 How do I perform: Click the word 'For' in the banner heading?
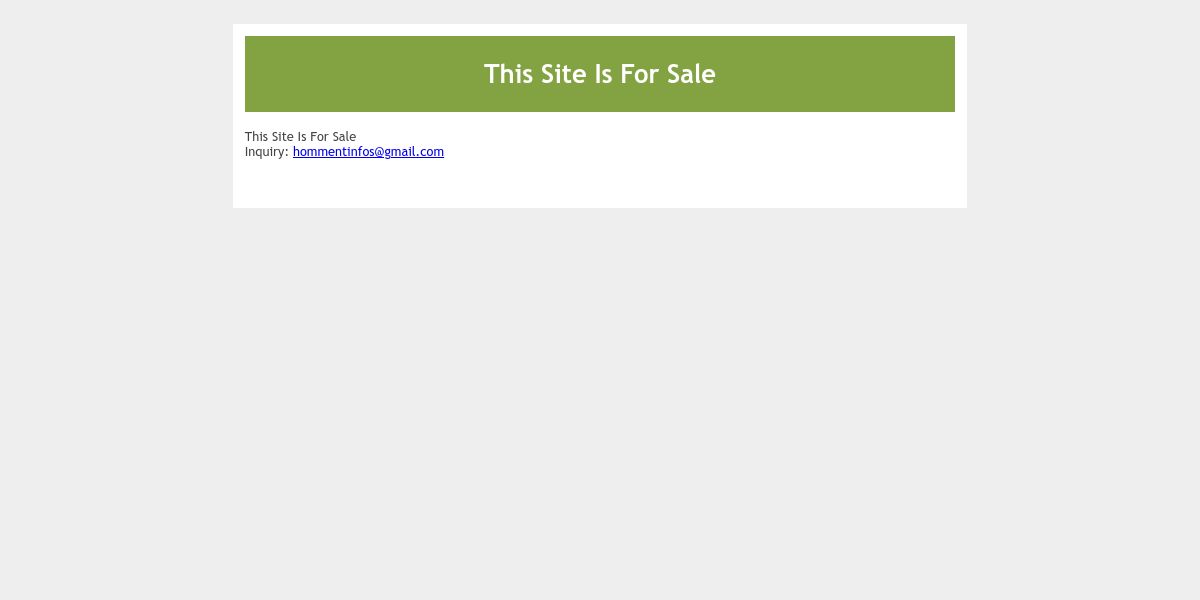click(640, 74)
